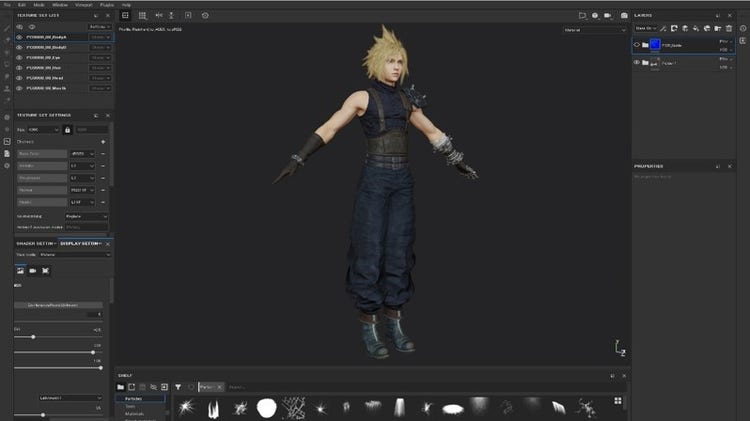Select the paint brush tool in left toolbar
750x421 pixels.
[7, 28]
